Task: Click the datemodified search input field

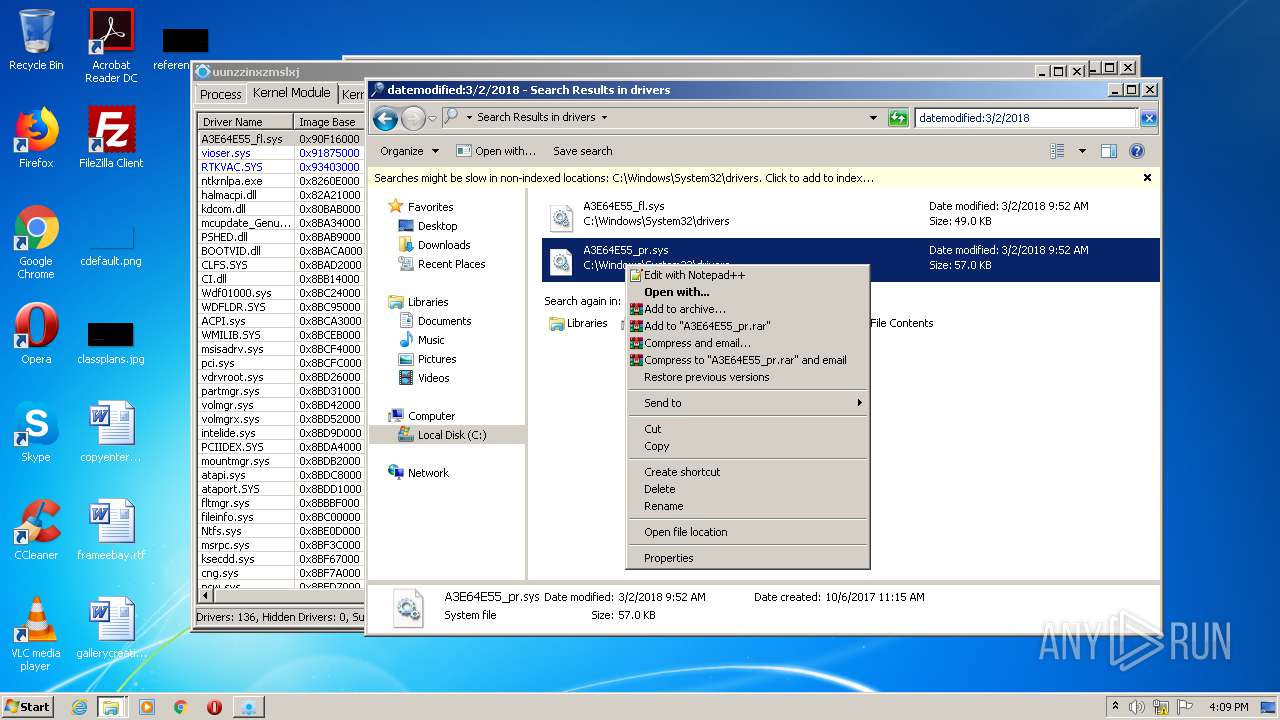Action: pyautogui.click(x=1026, y=118)
